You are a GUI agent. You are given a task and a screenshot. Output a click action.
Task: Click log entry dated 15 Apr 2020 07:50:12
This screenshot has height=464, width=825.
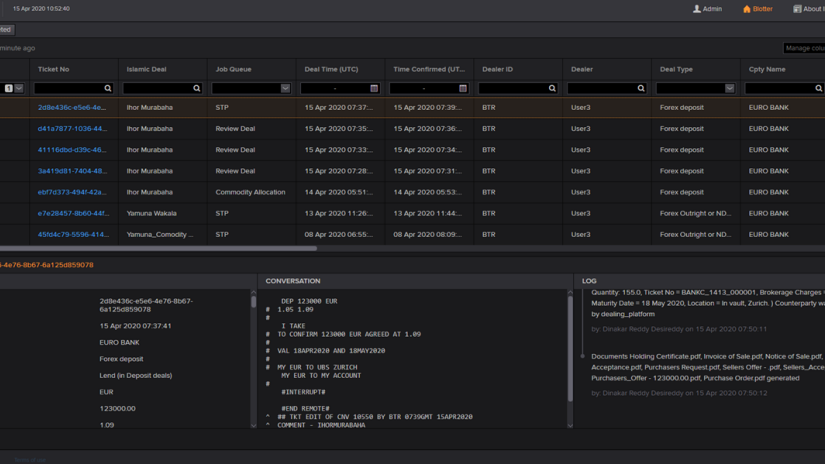coord(679,393)
